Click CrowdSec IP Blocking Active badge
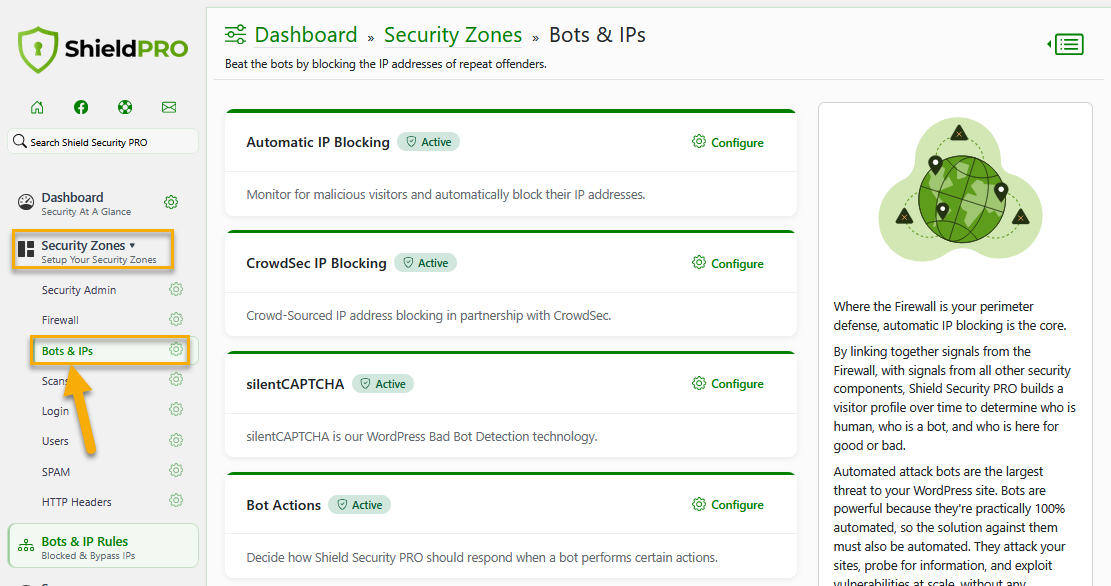Image resolution: width=1111 pixels, height=586 pixels. [425, 263]
